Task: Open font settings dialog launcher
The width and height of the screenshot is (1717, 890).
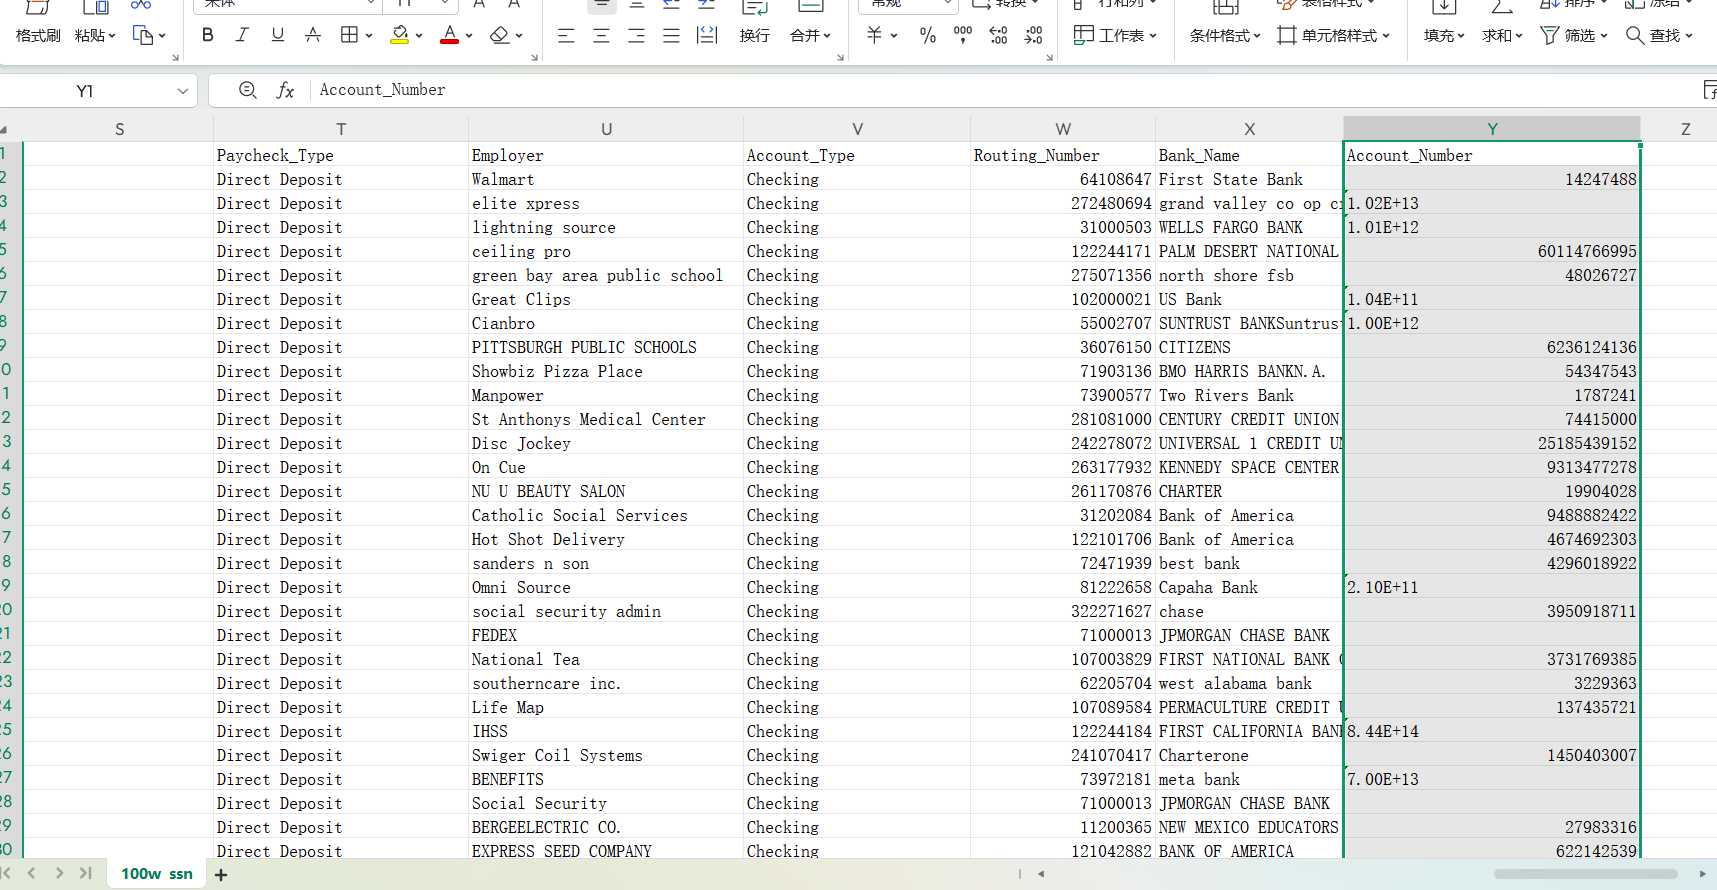Action: click(x=534, y=58)
